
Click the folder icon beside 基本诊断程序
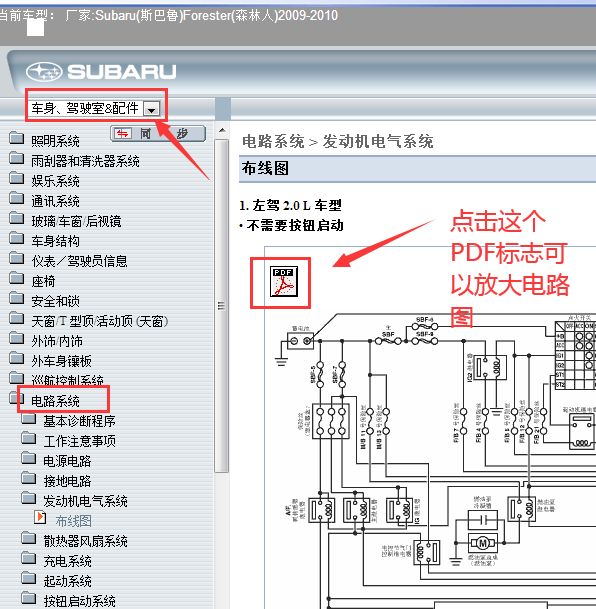click(29, 418)
